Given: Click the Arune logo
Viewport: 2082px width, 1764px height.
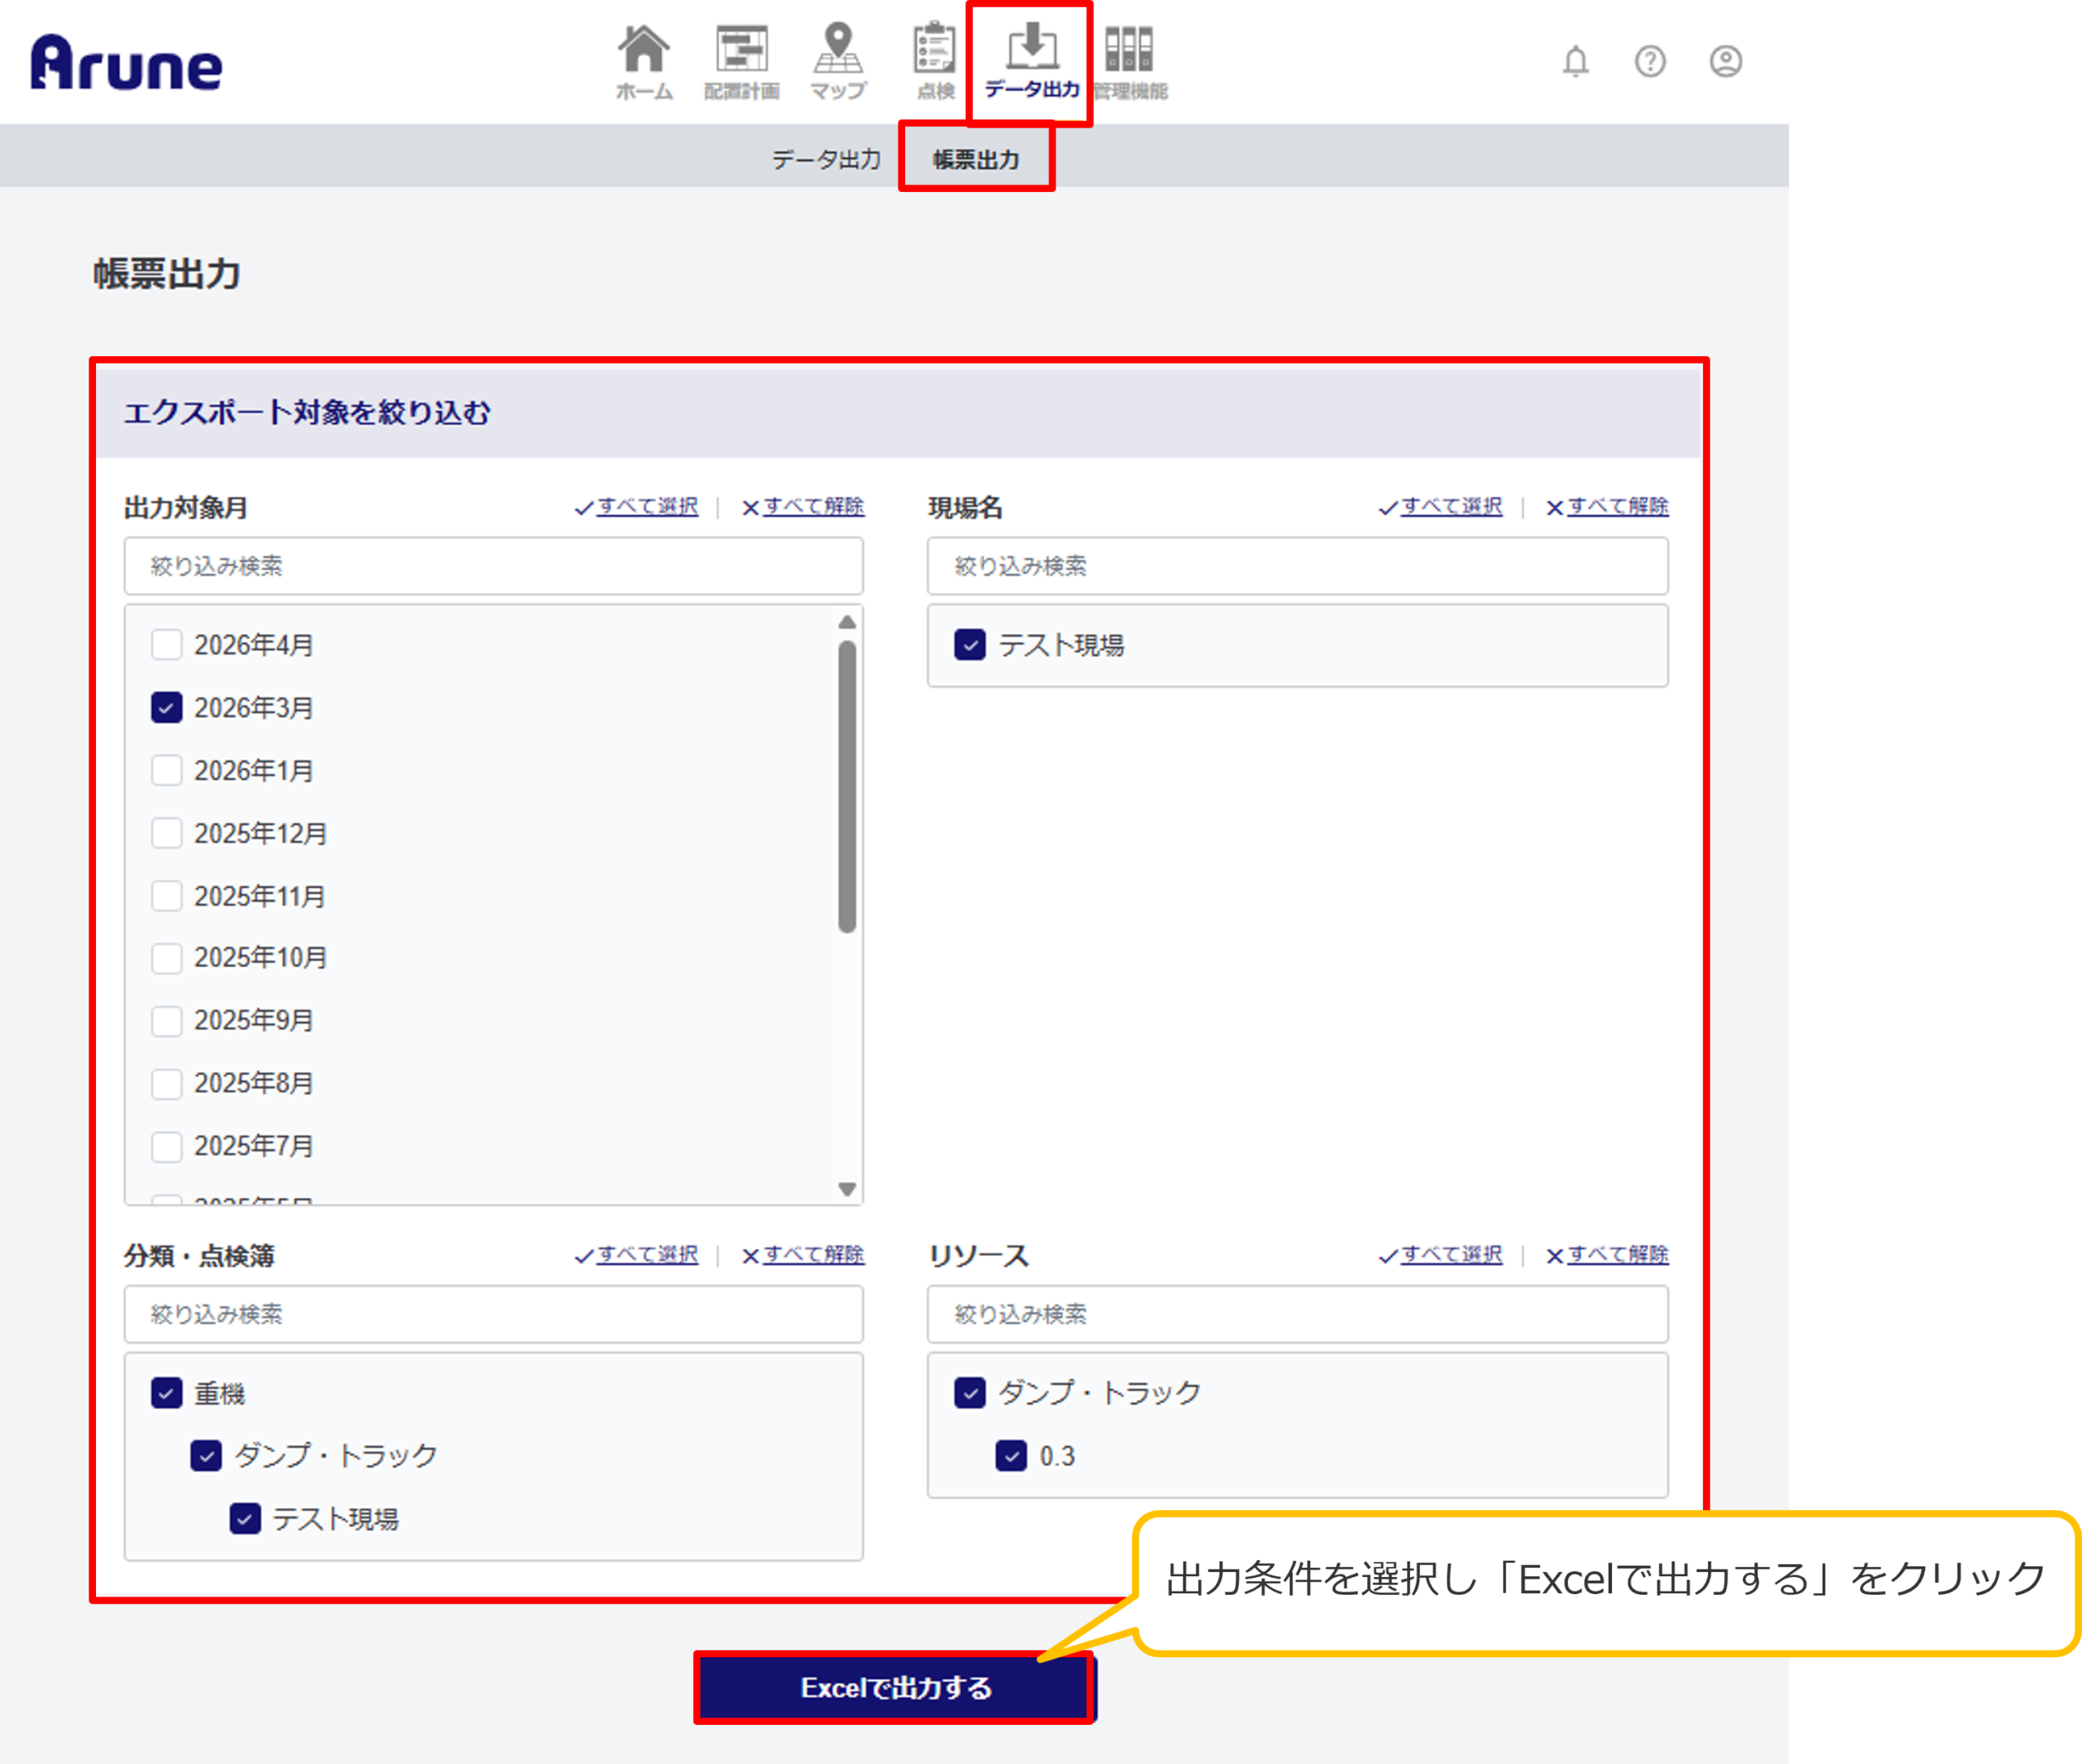Looking at the screenshot, I should tap(126, 63).
